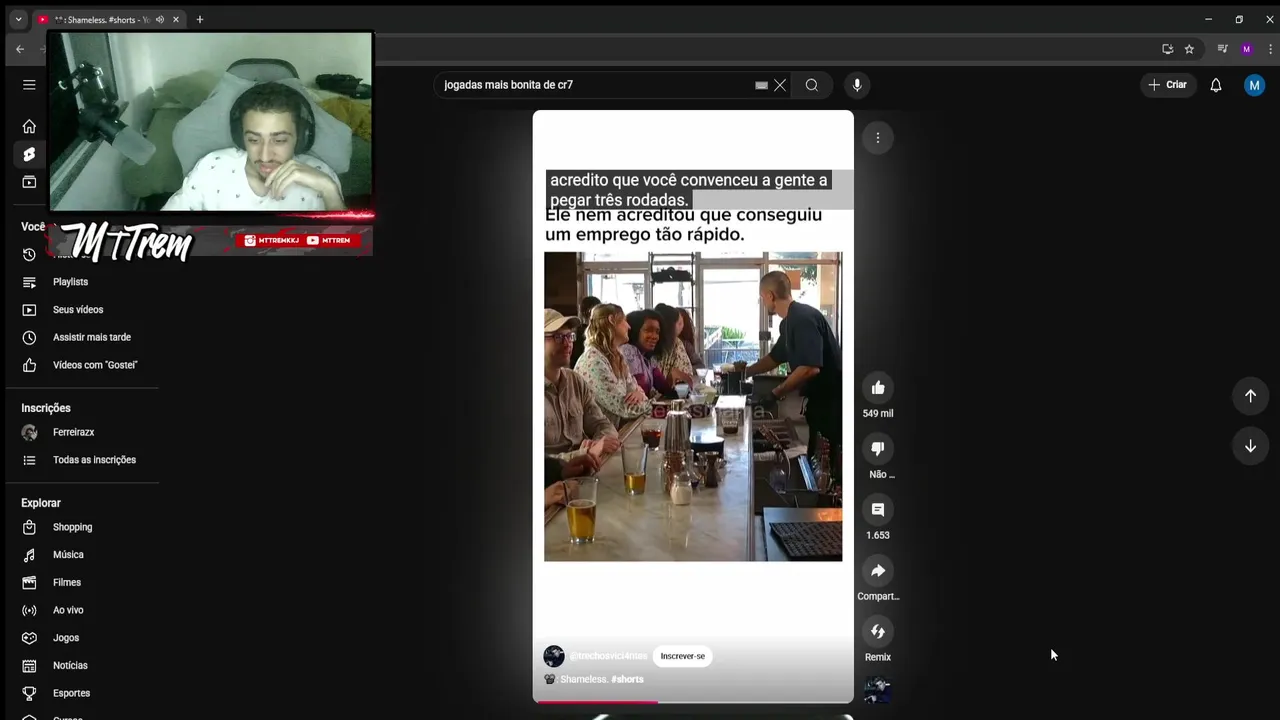Open the Subscriptions icon in sidebar

(29, 182)
